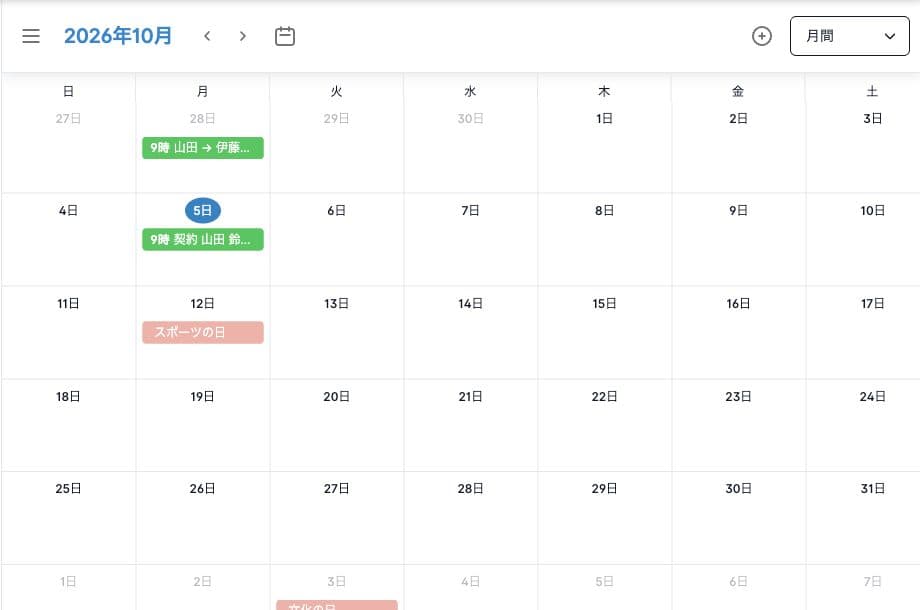This screenshot has width=920, height=610.
Task: Select date 23日
Action: pos(738,396)
